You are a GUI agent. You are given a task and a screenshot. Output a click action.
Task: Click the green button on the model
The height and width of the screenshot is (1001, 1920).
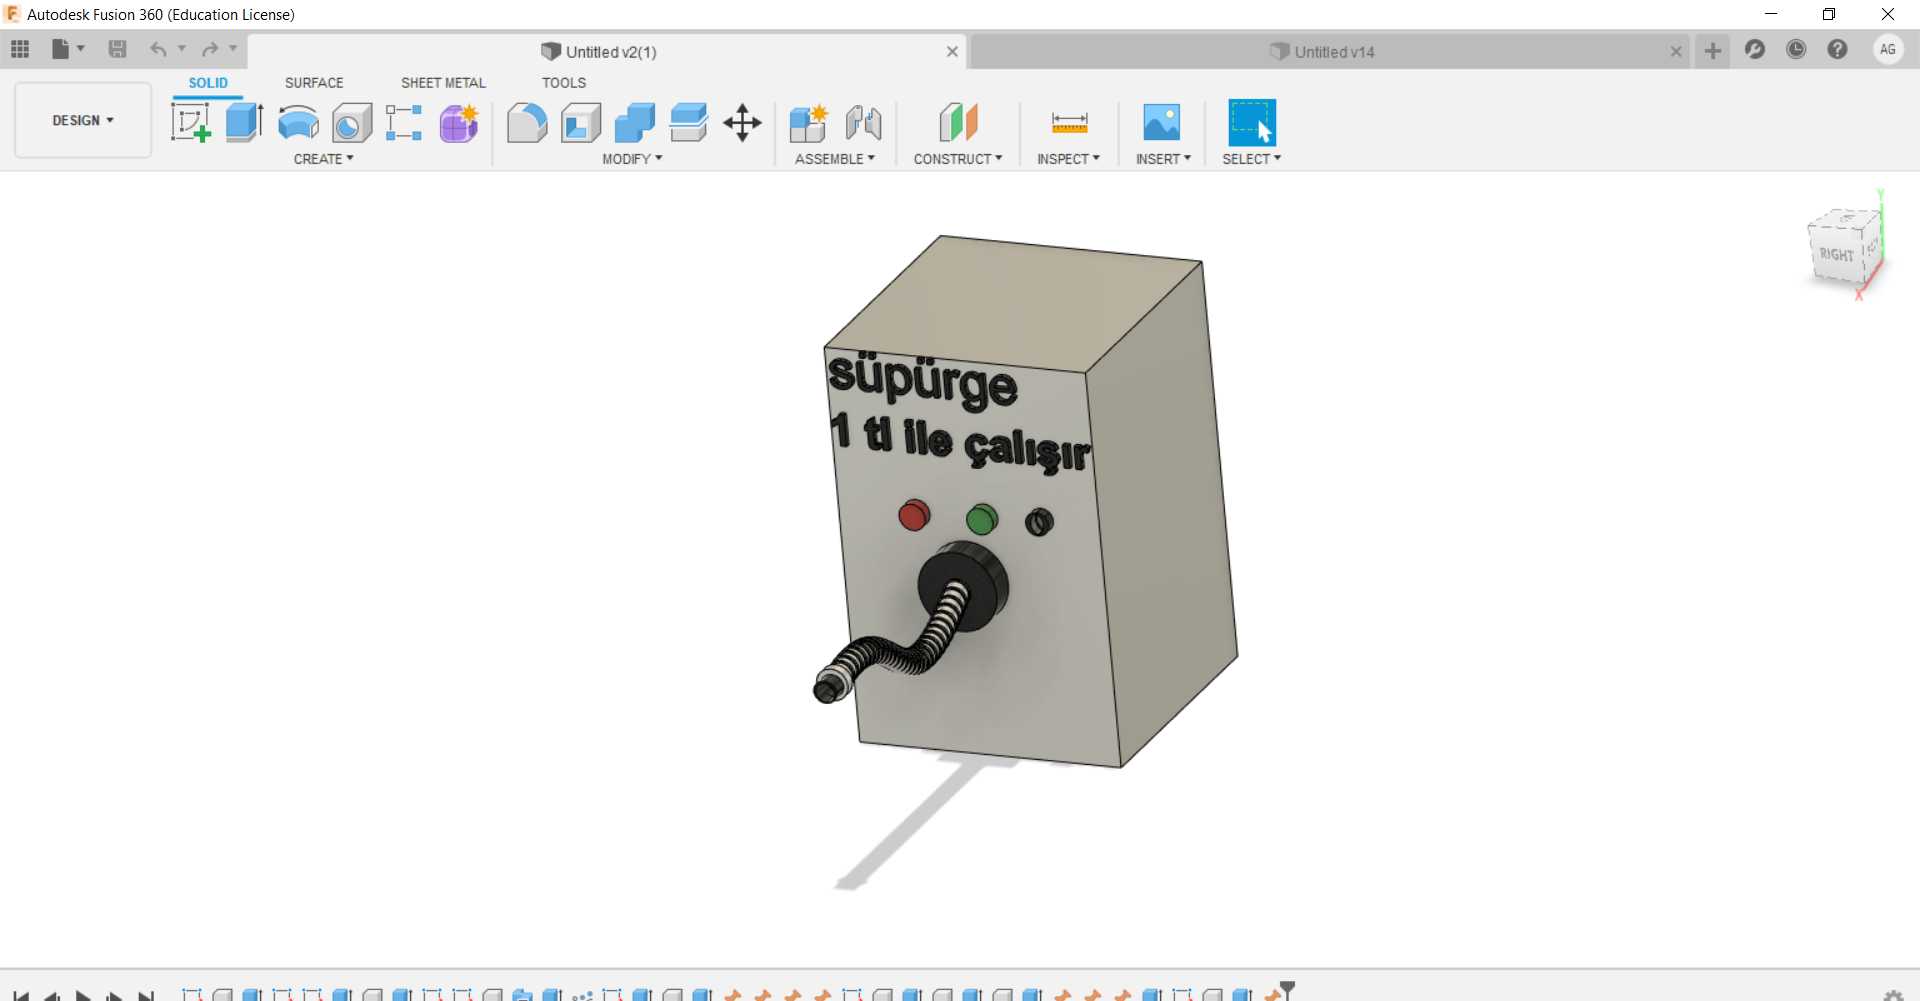point(982,519)
